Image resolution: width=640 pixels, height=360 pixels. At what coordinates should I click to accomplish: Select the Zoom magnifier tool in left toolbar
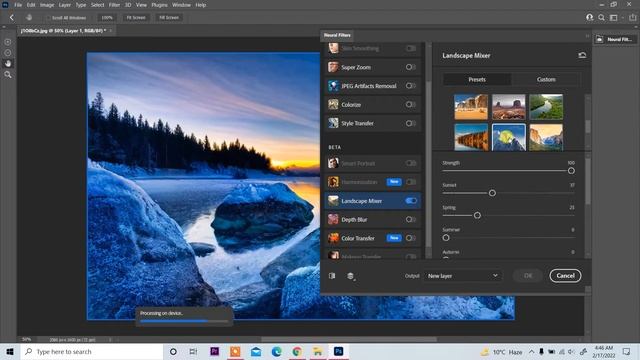tap(8, 75)
